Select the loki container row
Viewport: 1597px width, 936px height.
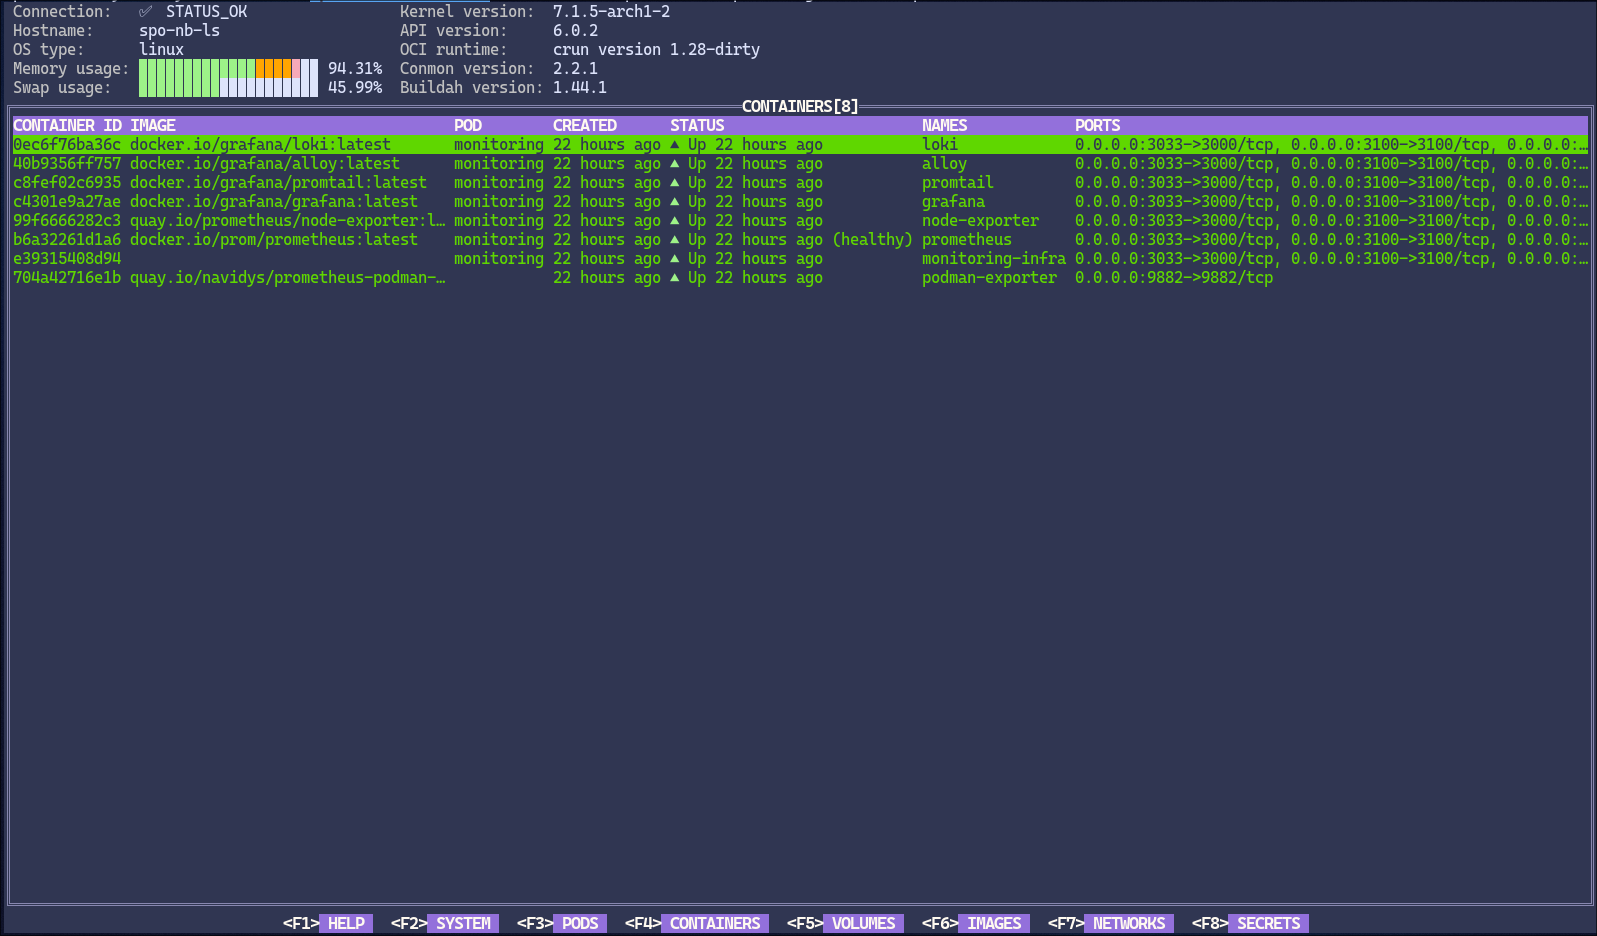click(800, 144)
